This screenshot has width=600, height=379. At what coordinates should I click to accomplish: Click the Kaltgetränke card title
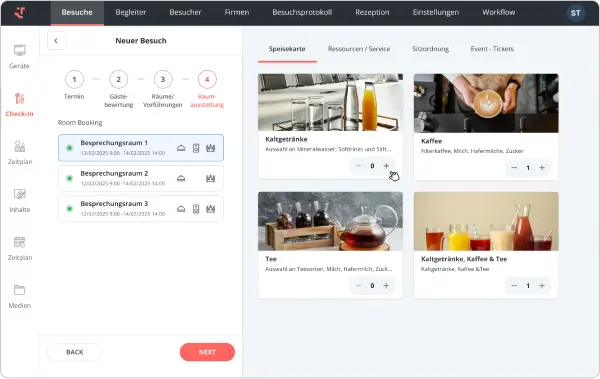tap(286, 139)
